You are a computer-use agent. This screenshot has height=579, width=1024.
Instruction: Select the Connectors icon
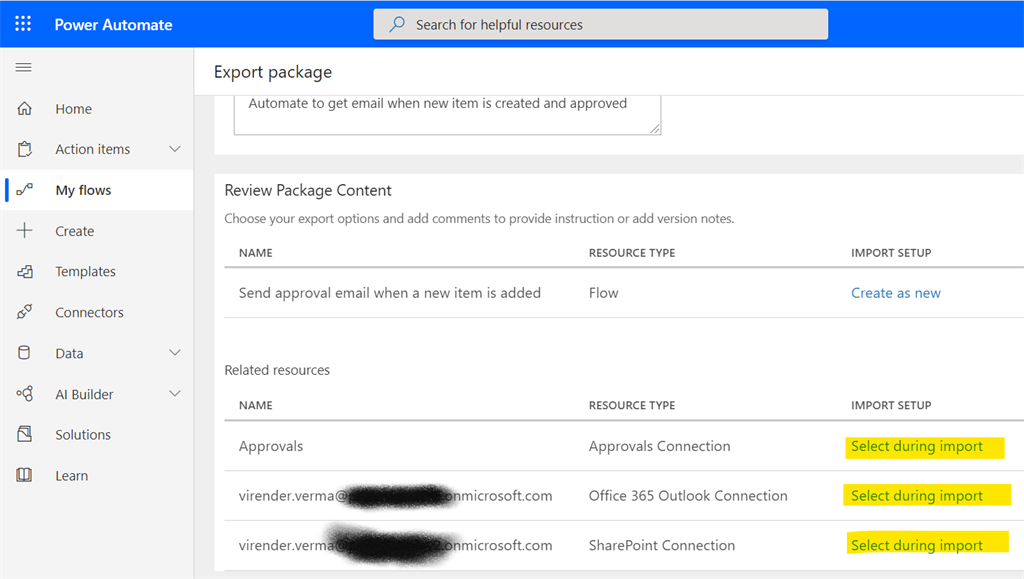[x=24, y=311]
